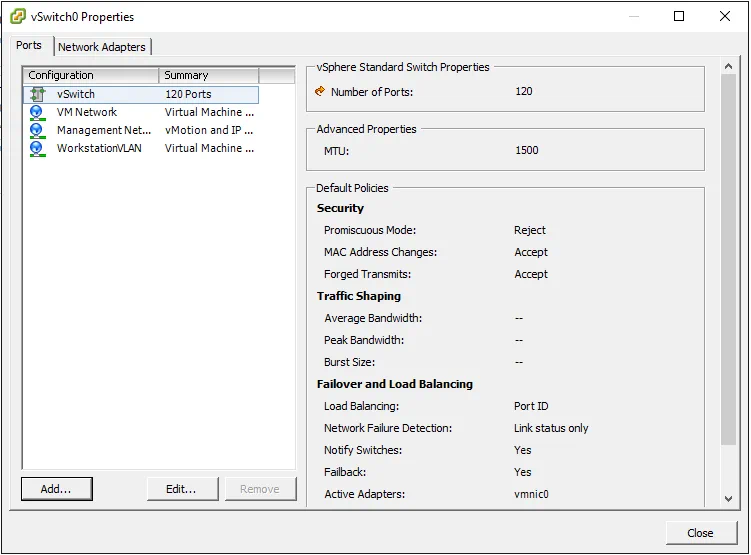Click the Remove button
Viewport: 751px width, 555px height.
(259, 489)
